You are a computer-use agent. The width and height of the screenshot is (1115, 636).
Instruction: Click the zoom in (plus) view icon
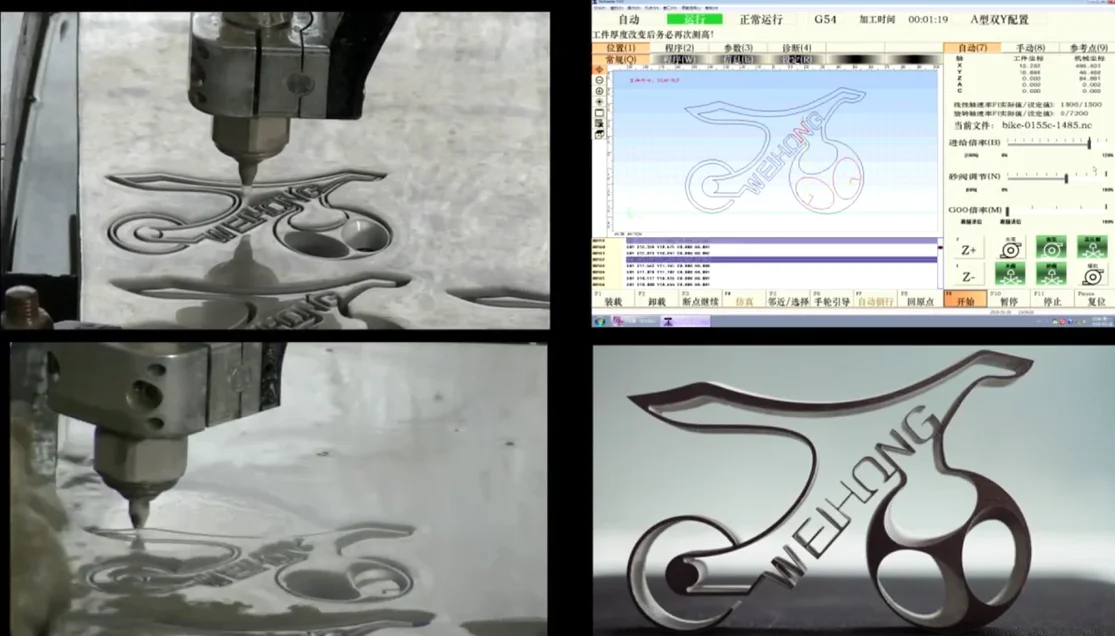(599, 91)
